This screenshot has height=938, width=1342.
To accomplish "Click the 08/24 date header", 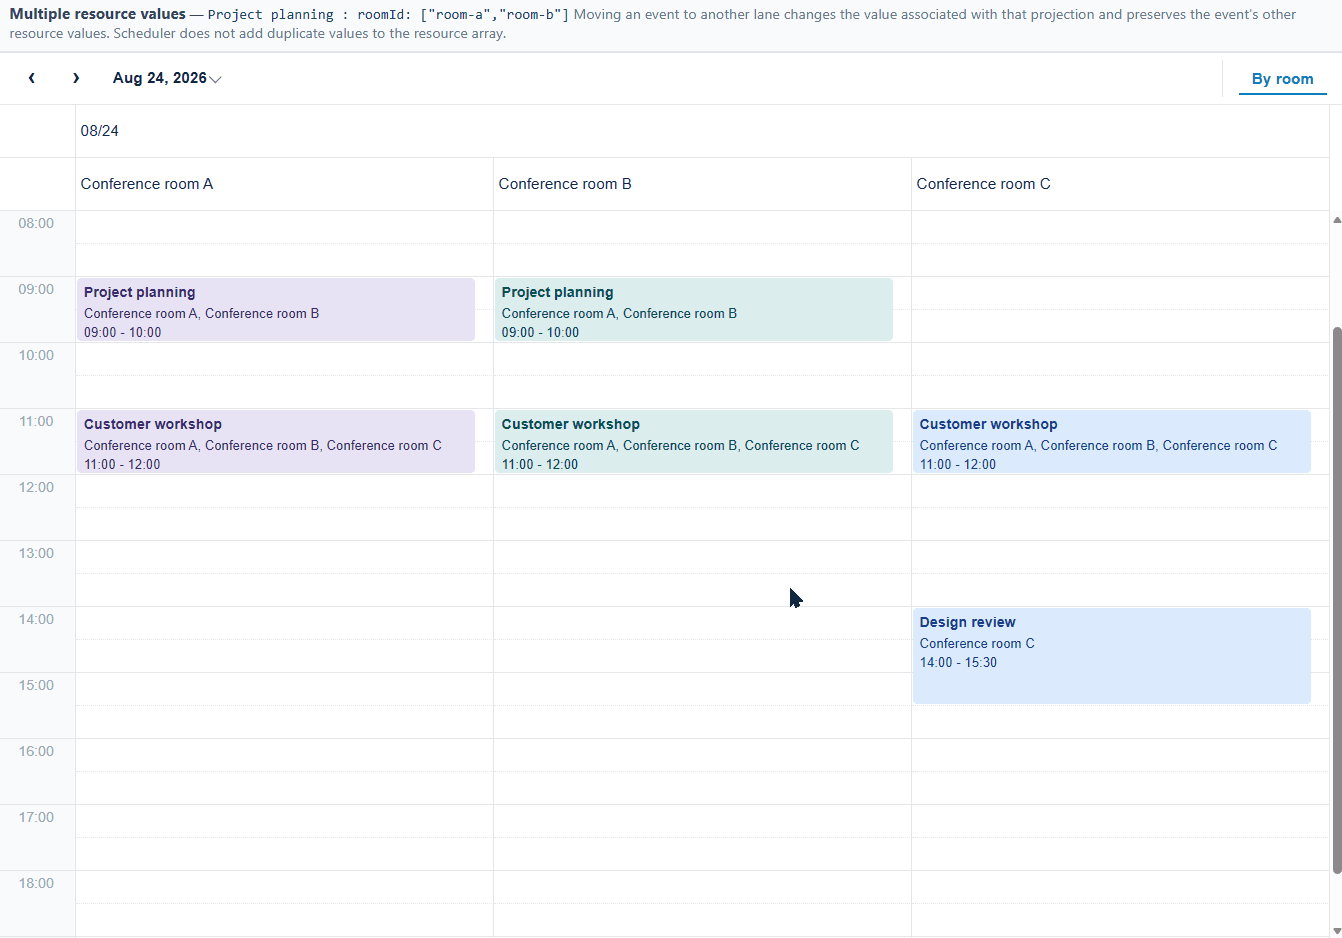I will coord(702,131).
